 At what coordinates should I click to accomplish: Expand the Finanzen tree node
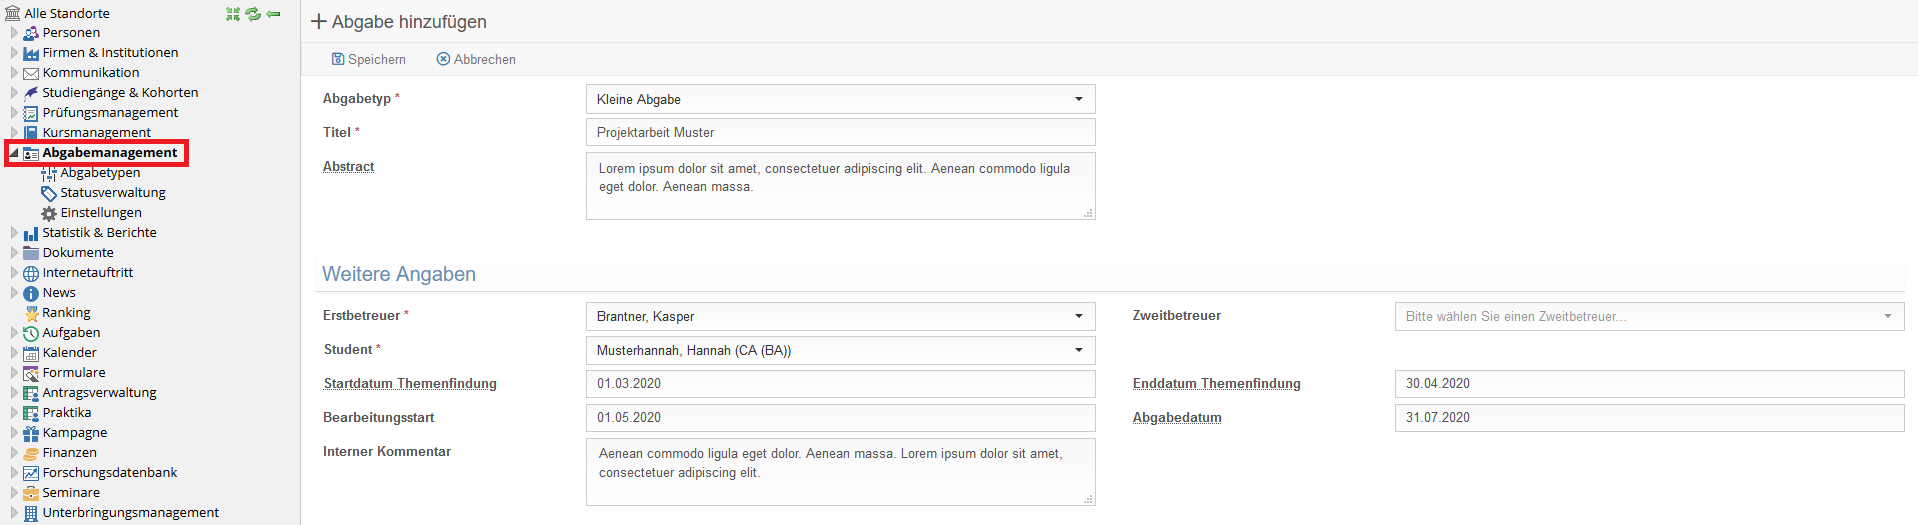point(14,452)
